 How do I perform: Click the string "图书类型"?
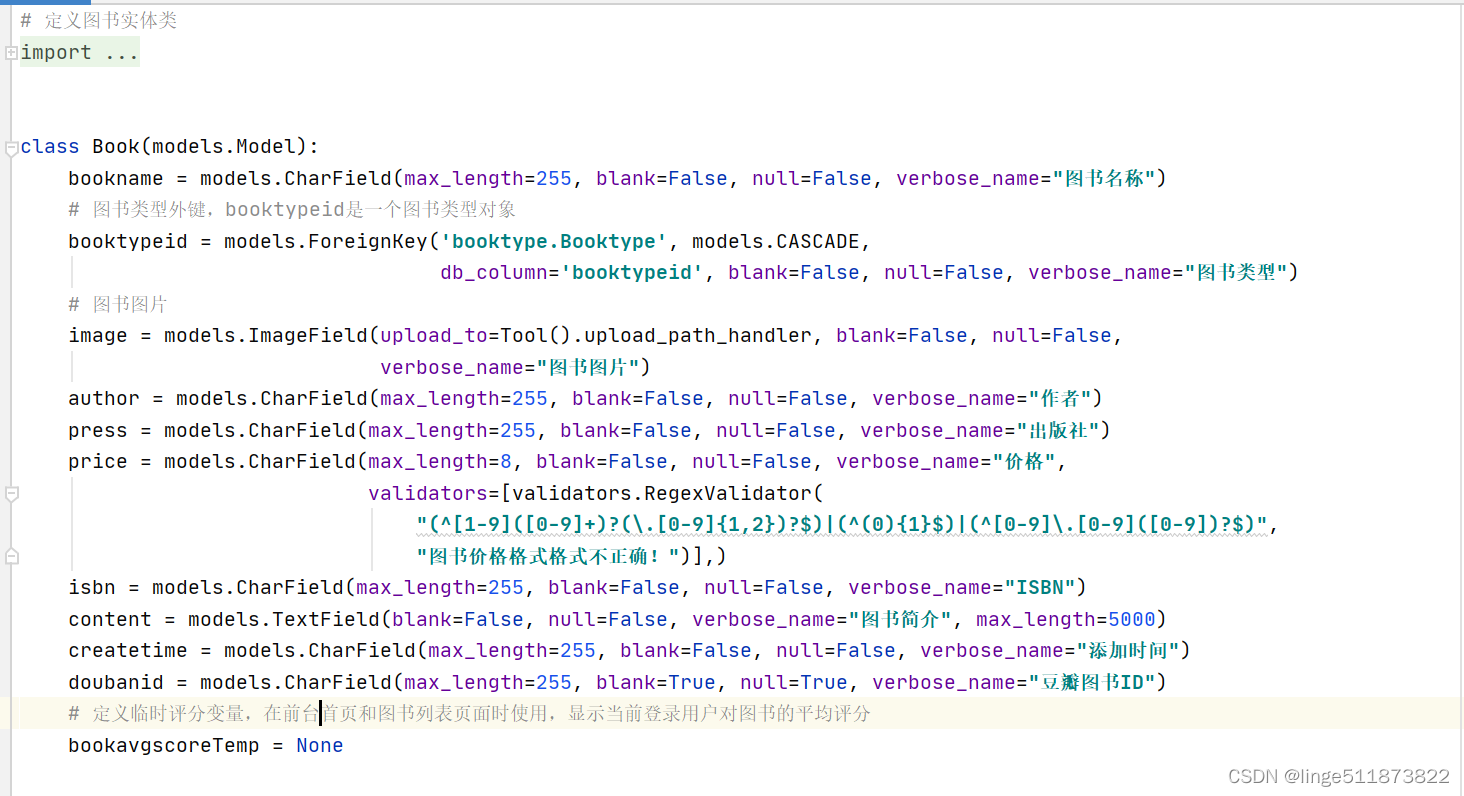[1236, 272]
